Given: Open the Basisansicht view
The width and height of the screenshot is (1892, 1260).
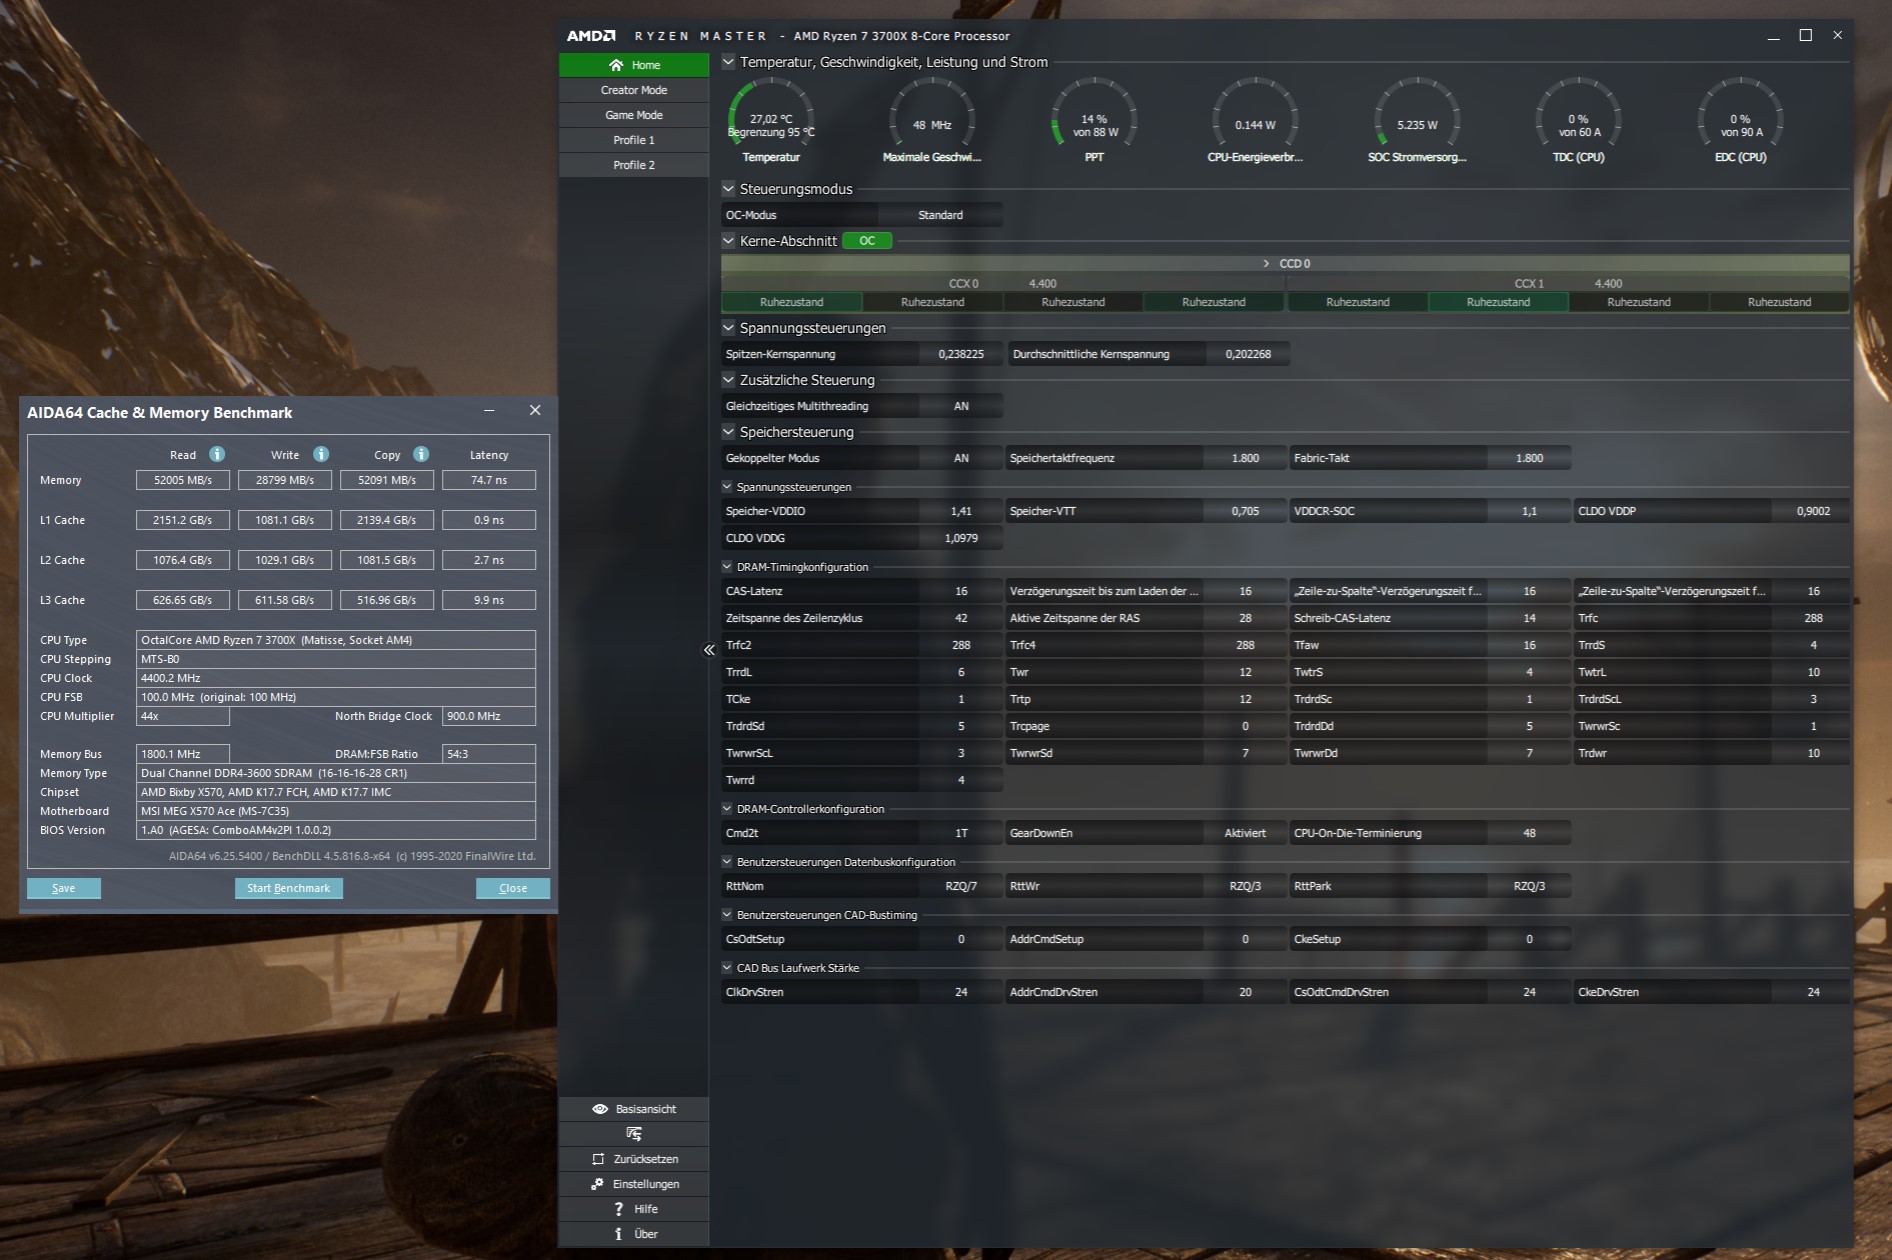Looking at the screenshot, I should (x=634, y=1109).
